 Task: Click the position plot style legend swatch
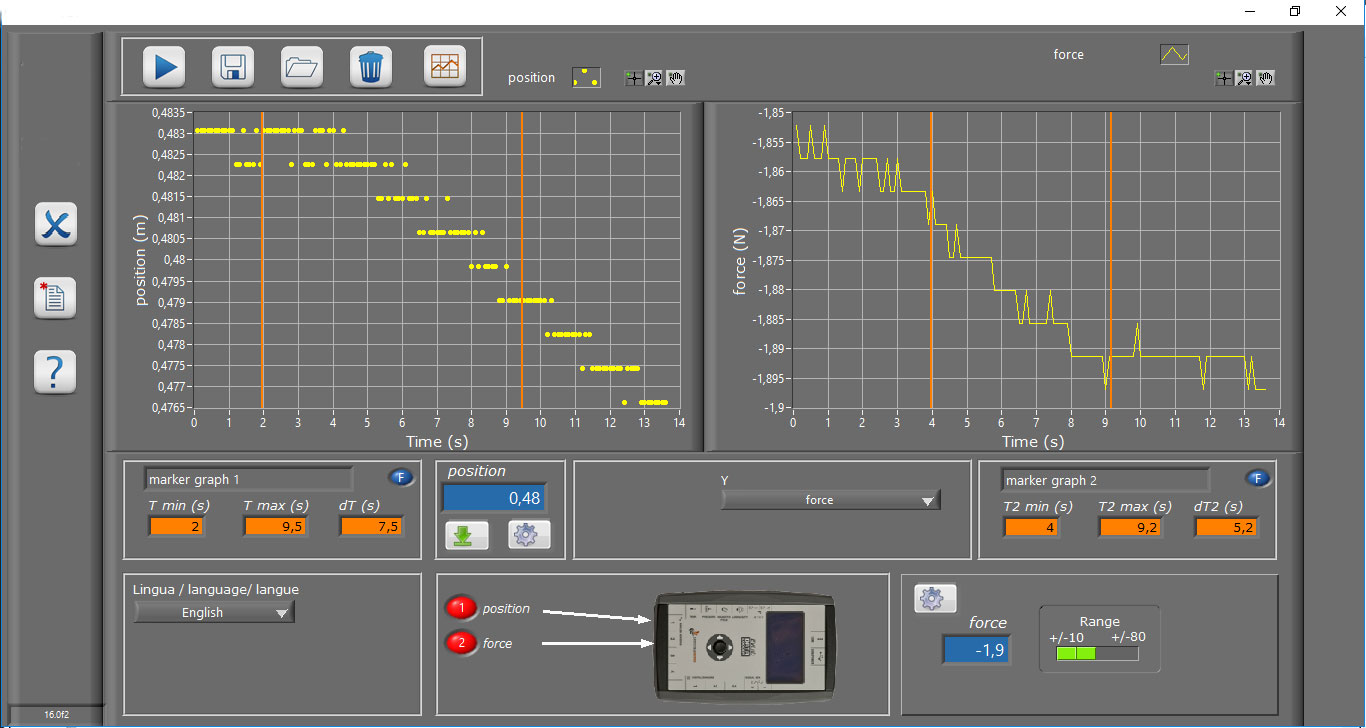click(586, 78)
